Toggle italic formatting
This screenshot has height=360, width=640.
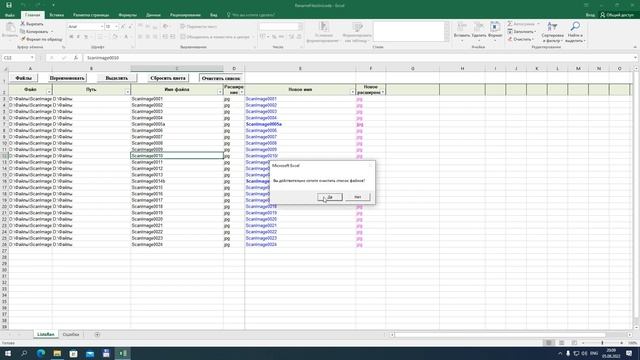pos(78,37)
